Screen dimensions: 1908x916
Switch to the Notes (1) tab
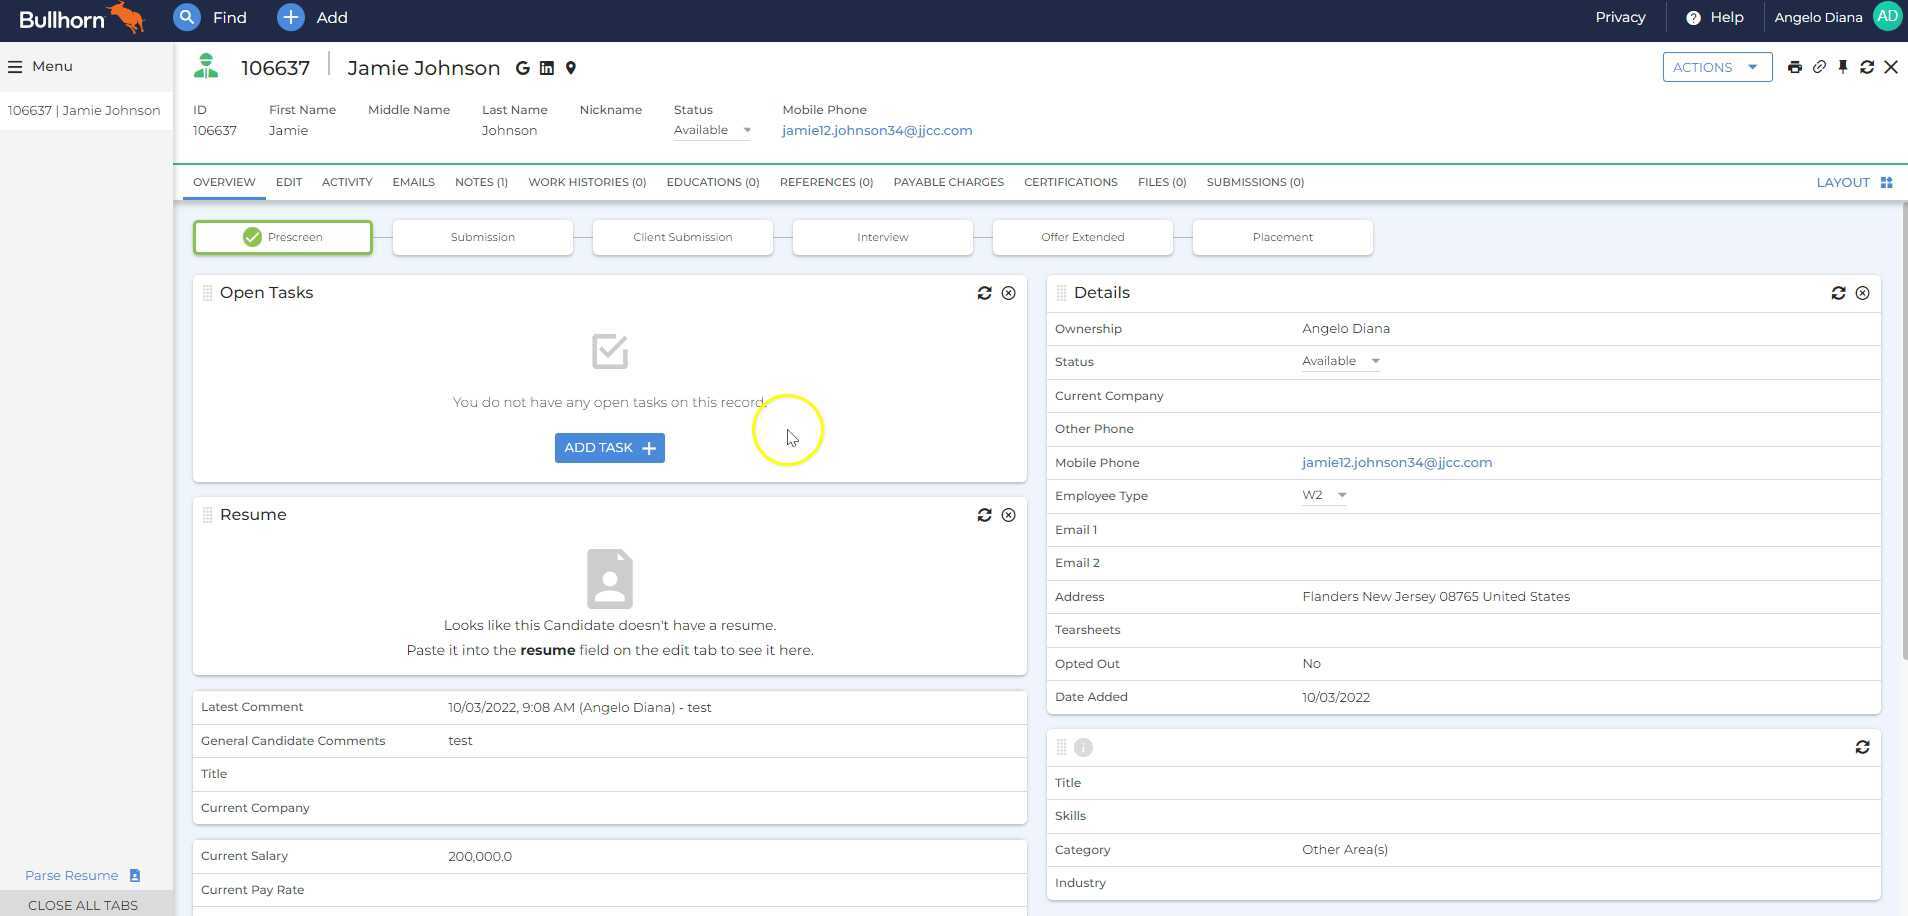(481, 182)
